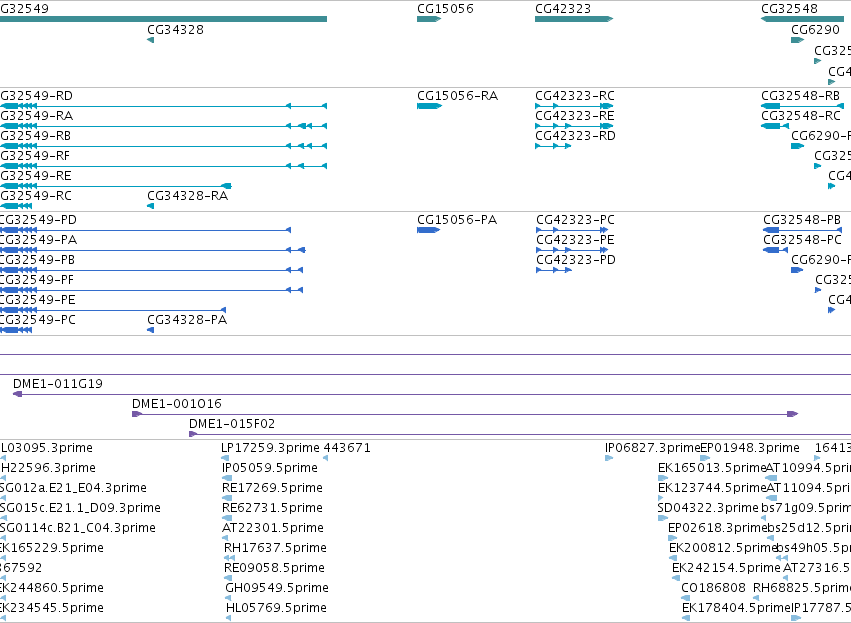Open EST RE62731.5prime

pyautogui.click(x=272, y=508)
